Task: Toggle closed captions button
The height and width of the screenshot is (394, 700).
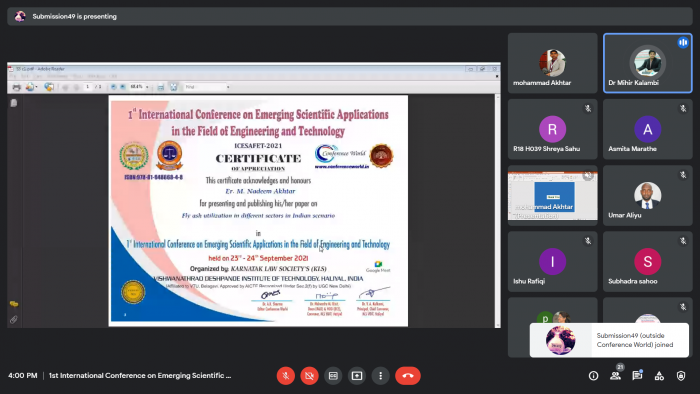Action: pos(333,376)
